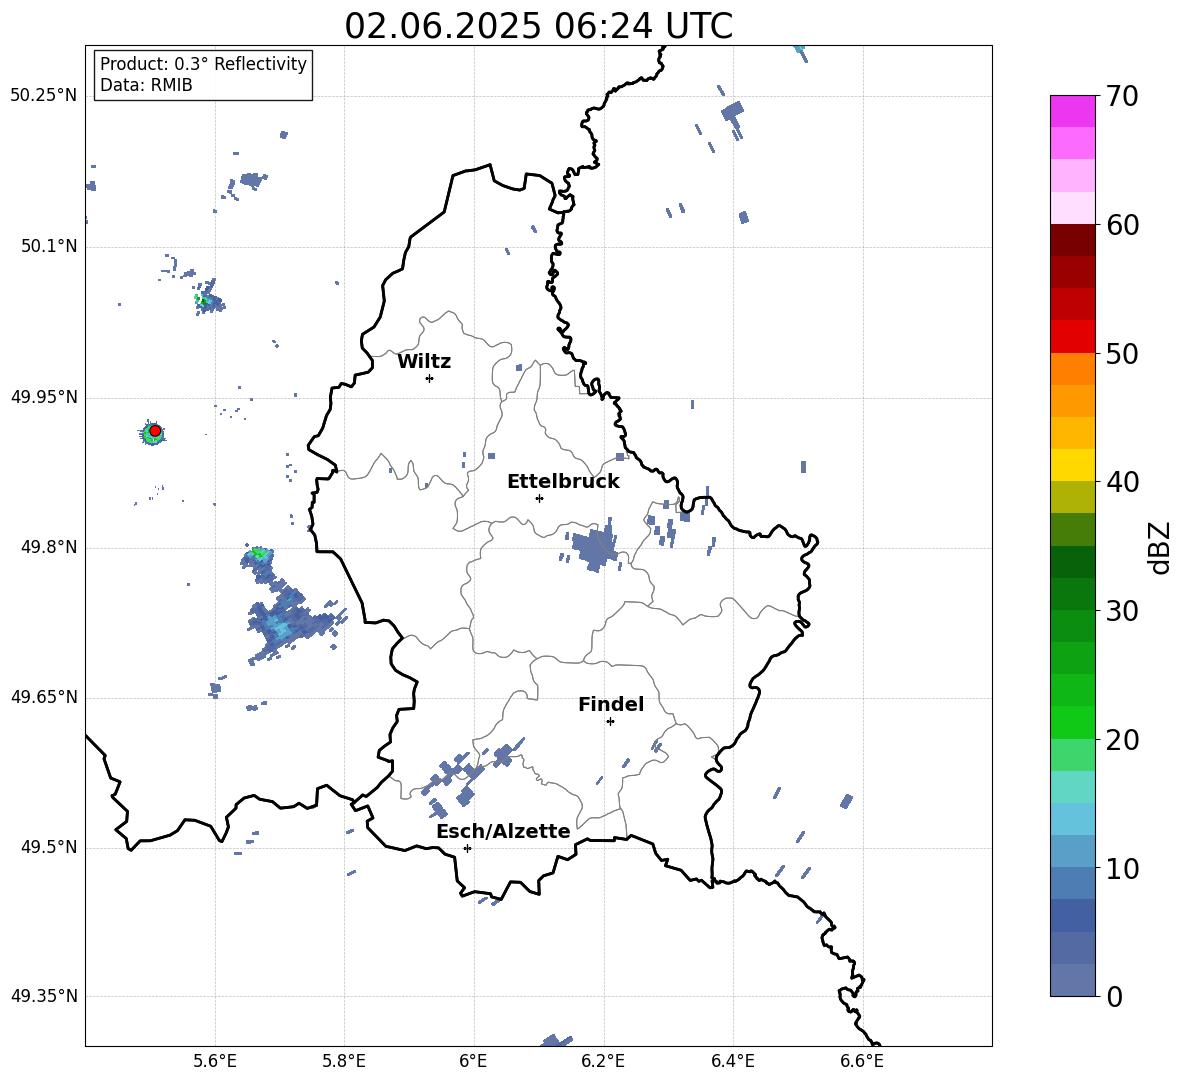The height and width of the screenshot is (1081, 1184).
Task: Click the 'Product: 0.3° Reflectivity' text
Action: pos(203,64)
